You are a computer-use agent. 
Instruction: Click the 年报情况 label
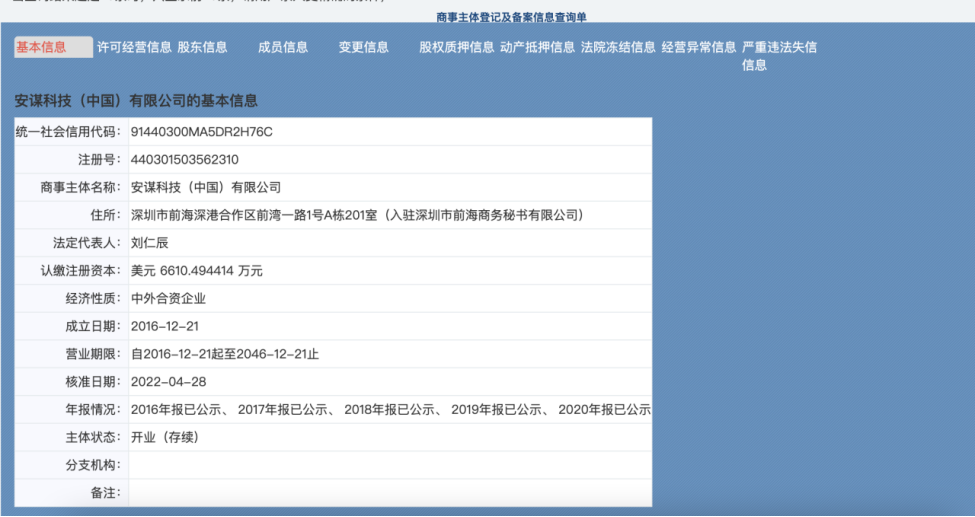(x=93, y=410)
